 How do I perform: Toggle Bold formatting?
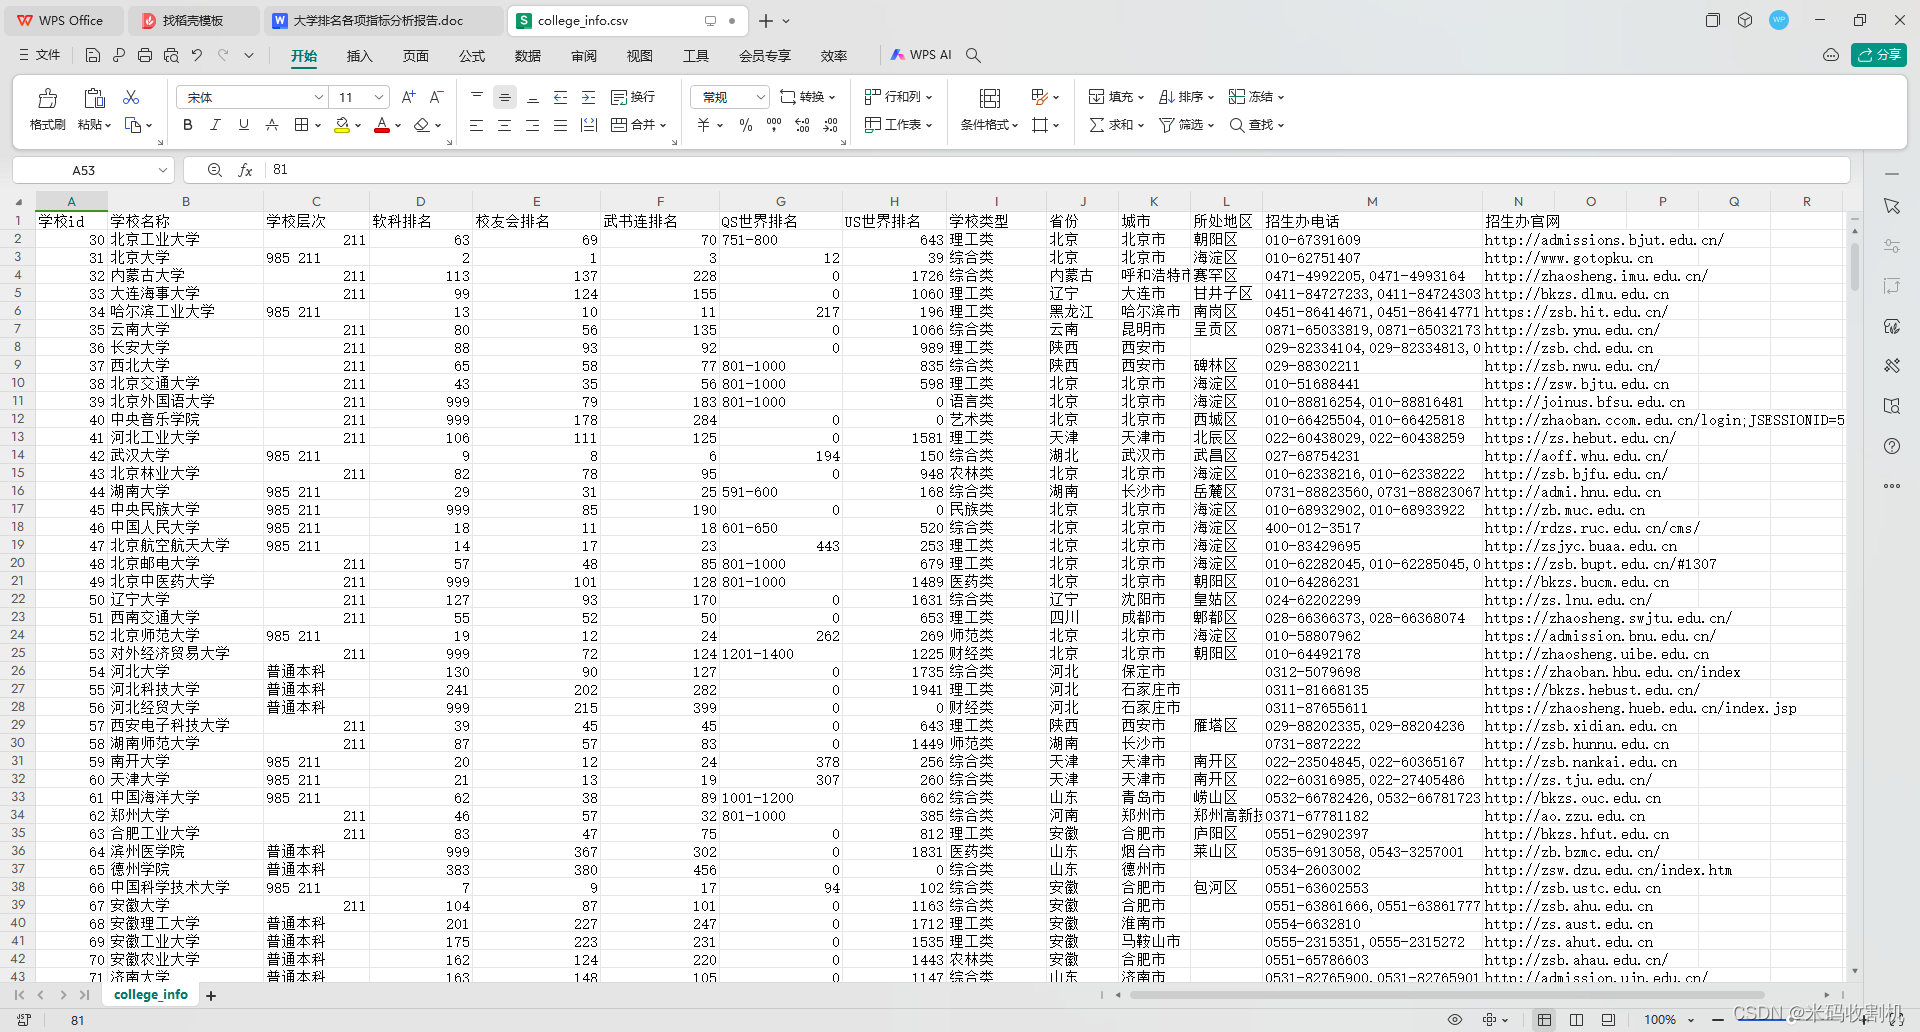[187, 125]
